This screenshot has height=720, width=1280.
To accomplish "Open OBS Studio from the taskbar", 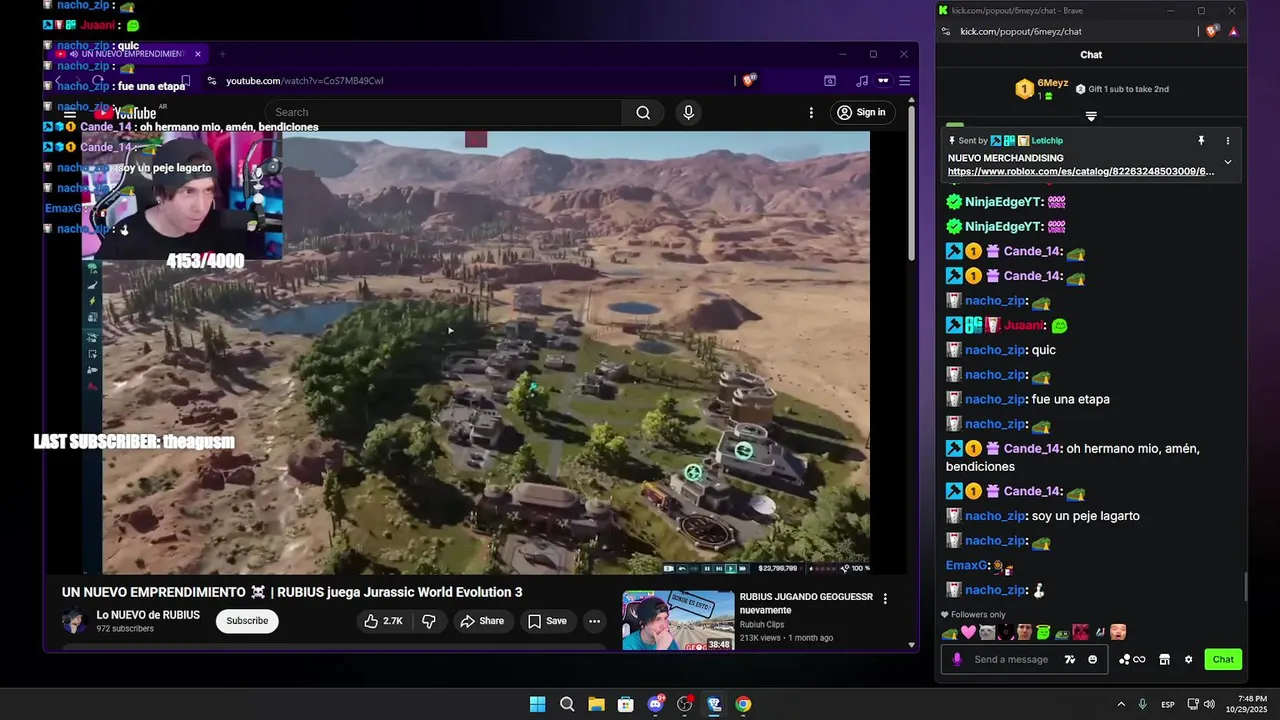I will coord(685,704).
